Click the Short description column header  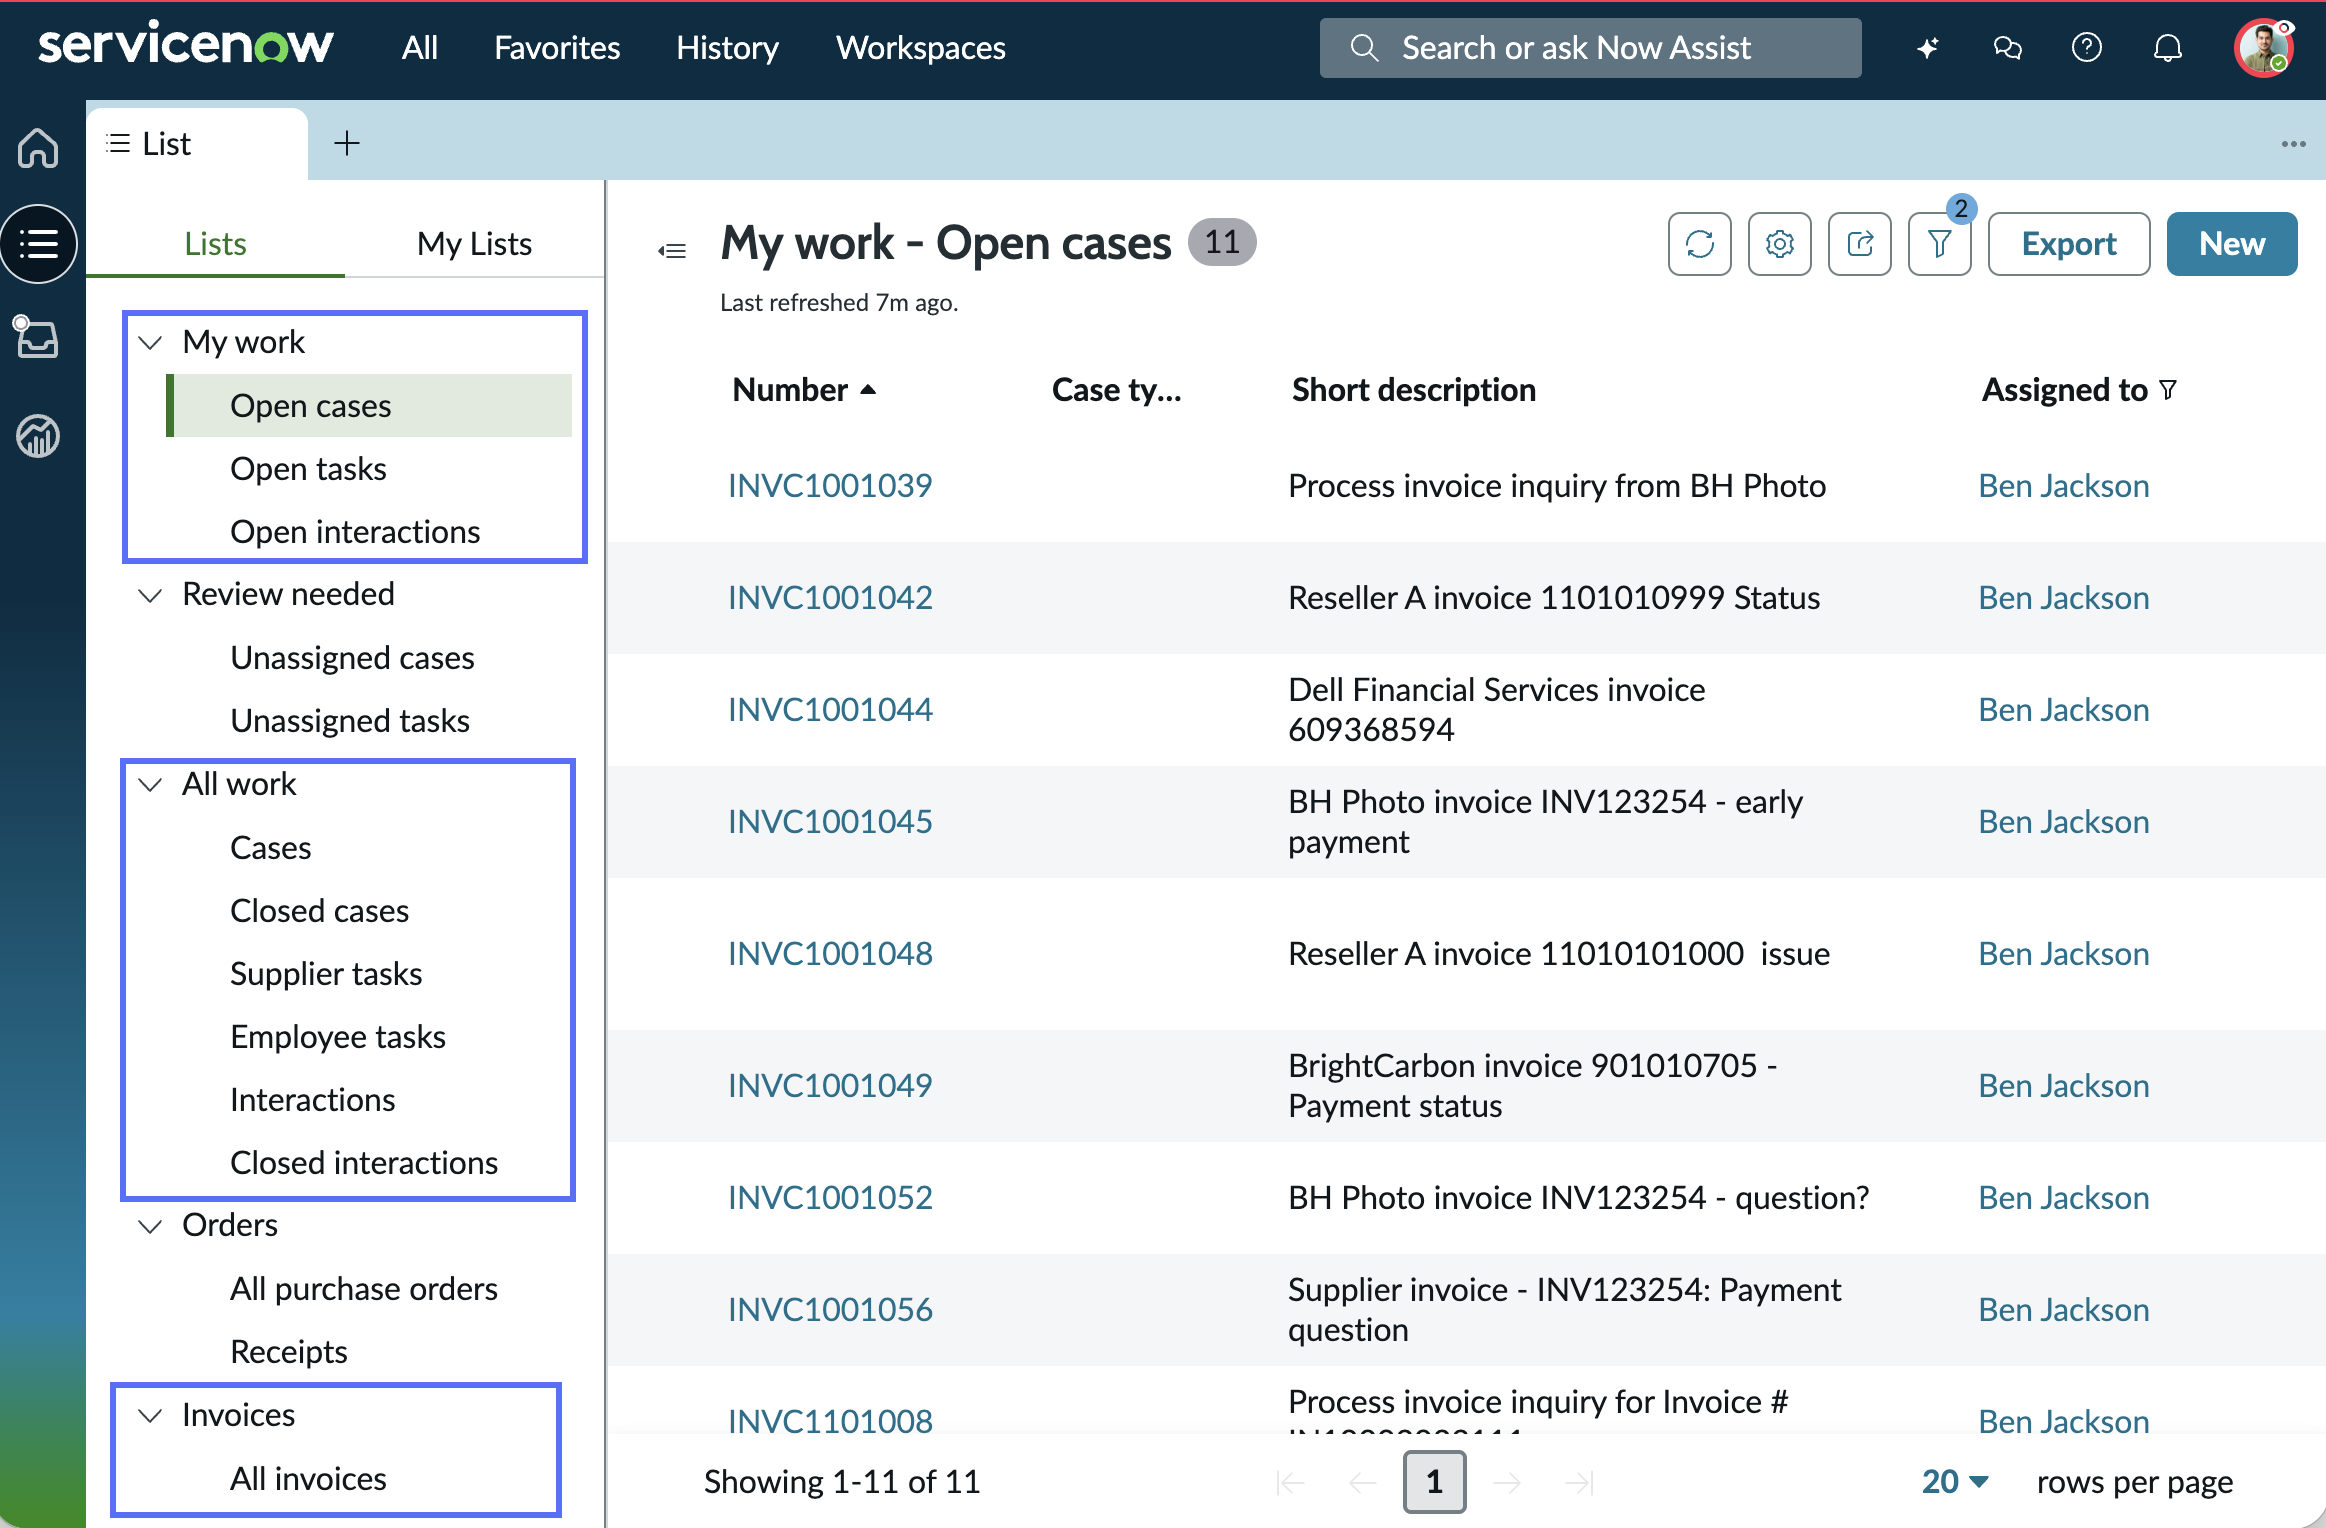point(1413,390)
